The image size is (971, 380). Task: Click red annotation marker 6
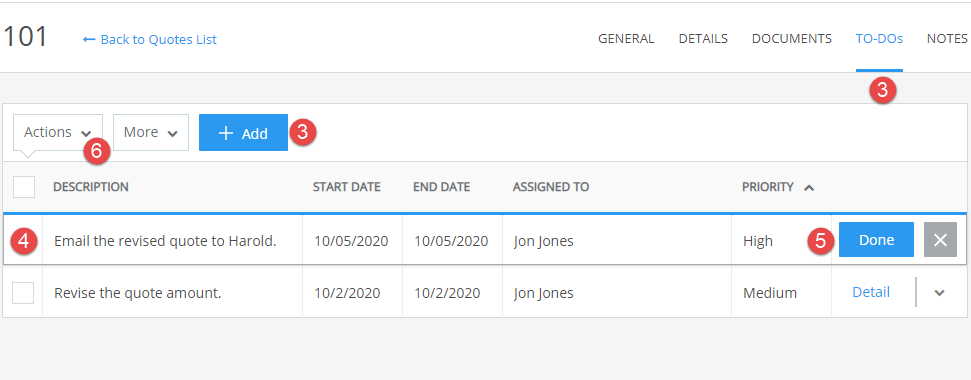tap(97, 151)
